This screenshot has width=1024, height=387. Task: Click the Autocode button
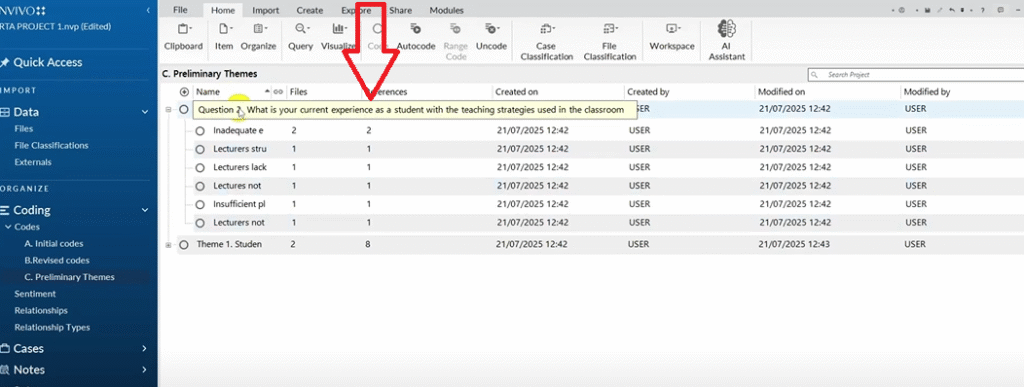click(x=416, y=37)
